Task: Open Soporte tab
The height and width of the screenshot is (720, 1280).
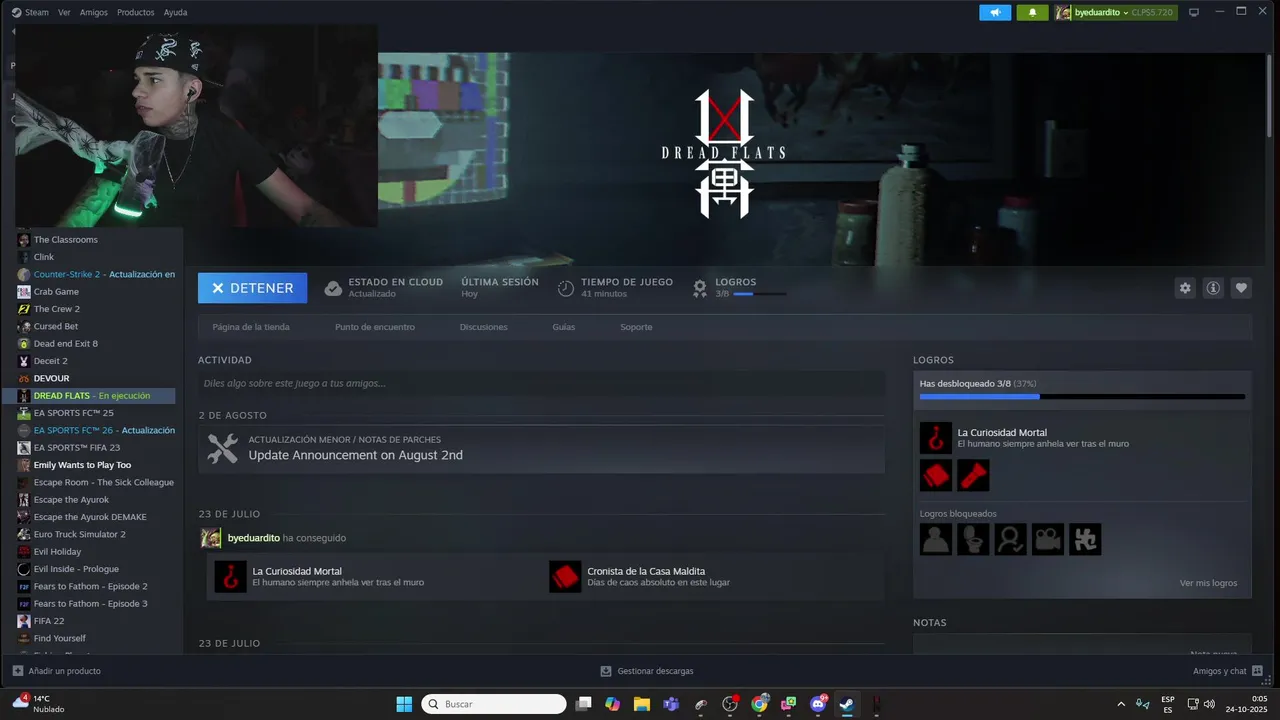Action: pyautogui.click(x=636, y=327)
